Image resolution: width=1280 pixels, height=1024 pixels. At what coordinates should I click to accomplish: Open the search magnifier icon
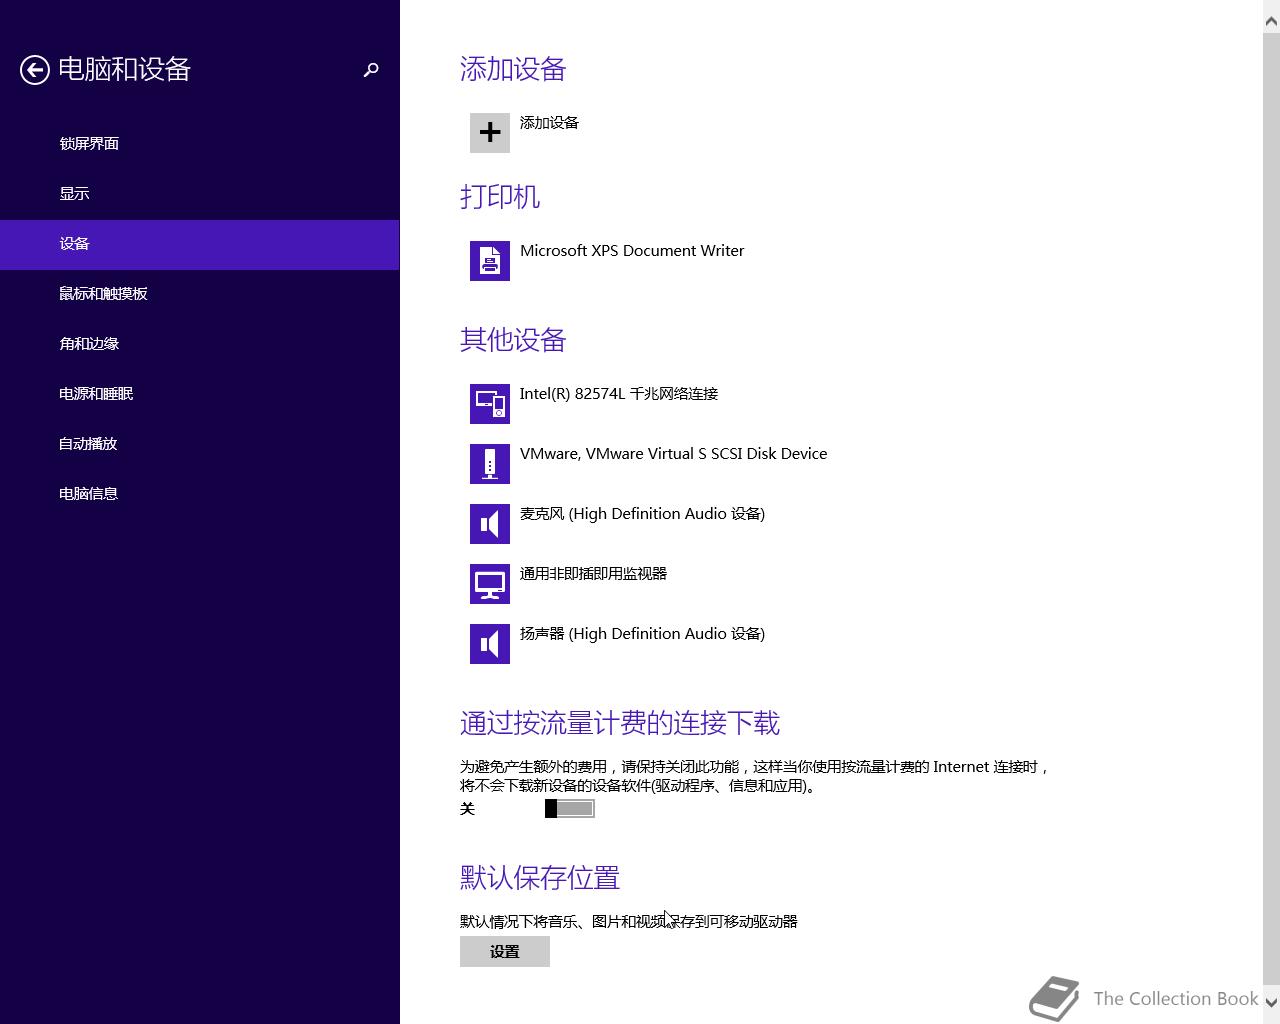click(x=371, y=69)
